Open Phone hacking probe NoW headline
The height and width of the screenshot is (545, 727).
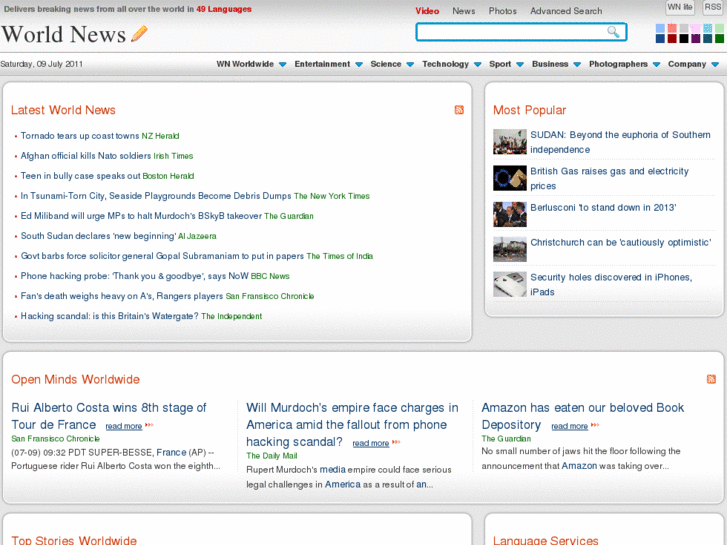click(134, 276)
